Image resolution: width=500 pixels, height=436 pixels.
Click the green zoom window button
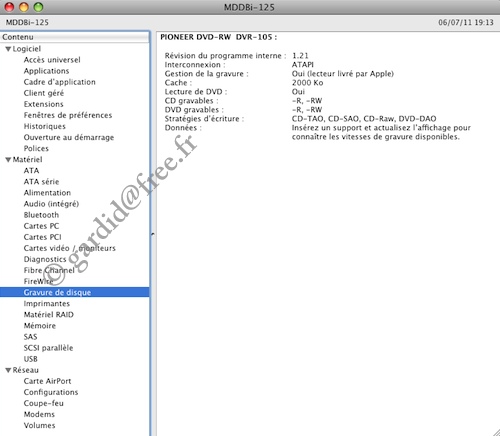39,7
